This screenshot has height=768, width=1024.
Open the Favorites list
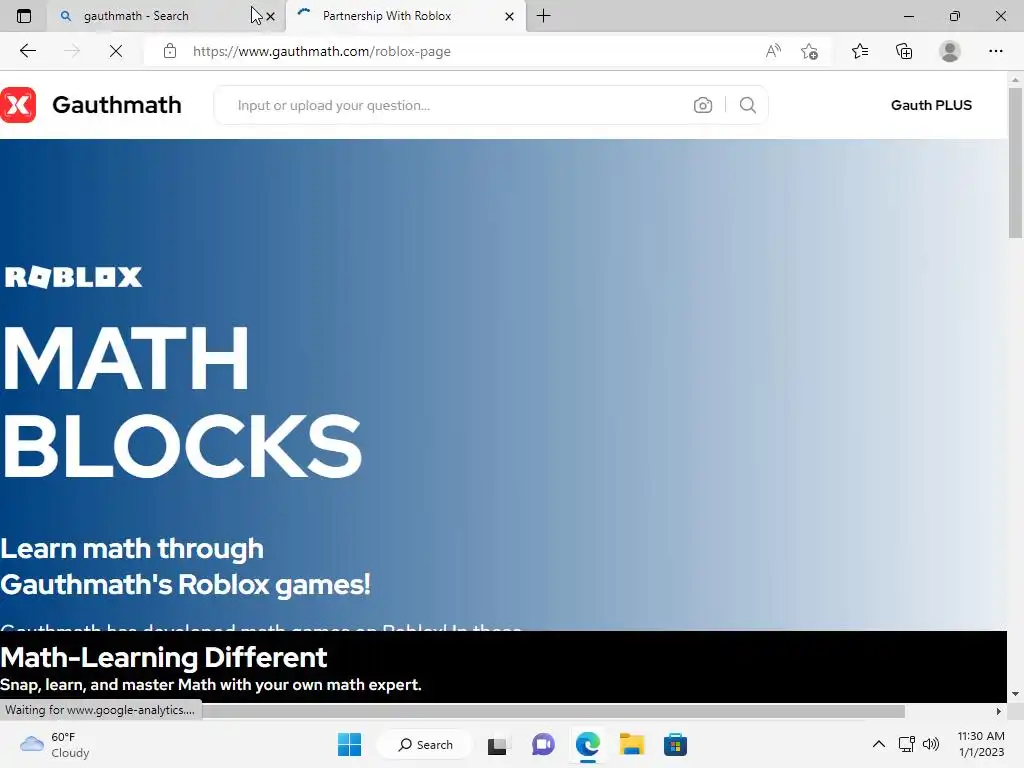860,51
